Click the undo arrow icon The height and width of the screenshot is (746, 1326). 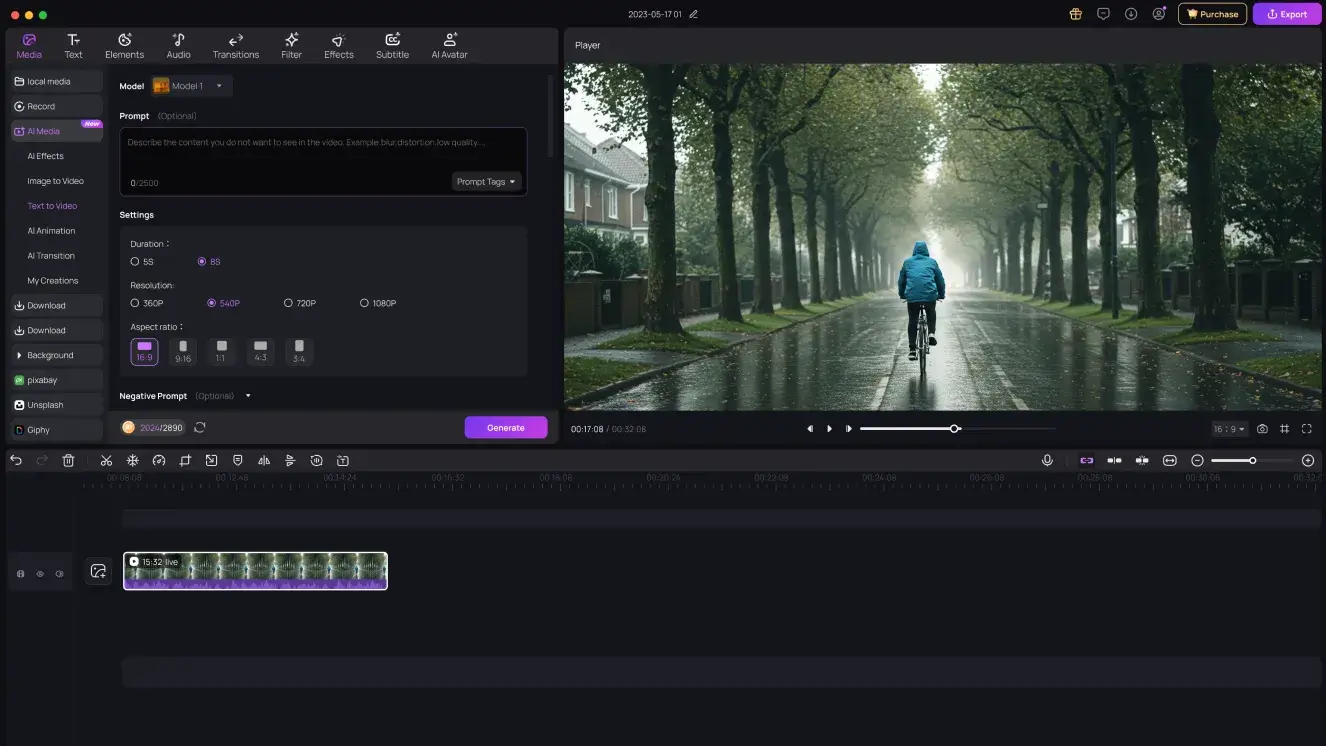(x=16, y=461)
